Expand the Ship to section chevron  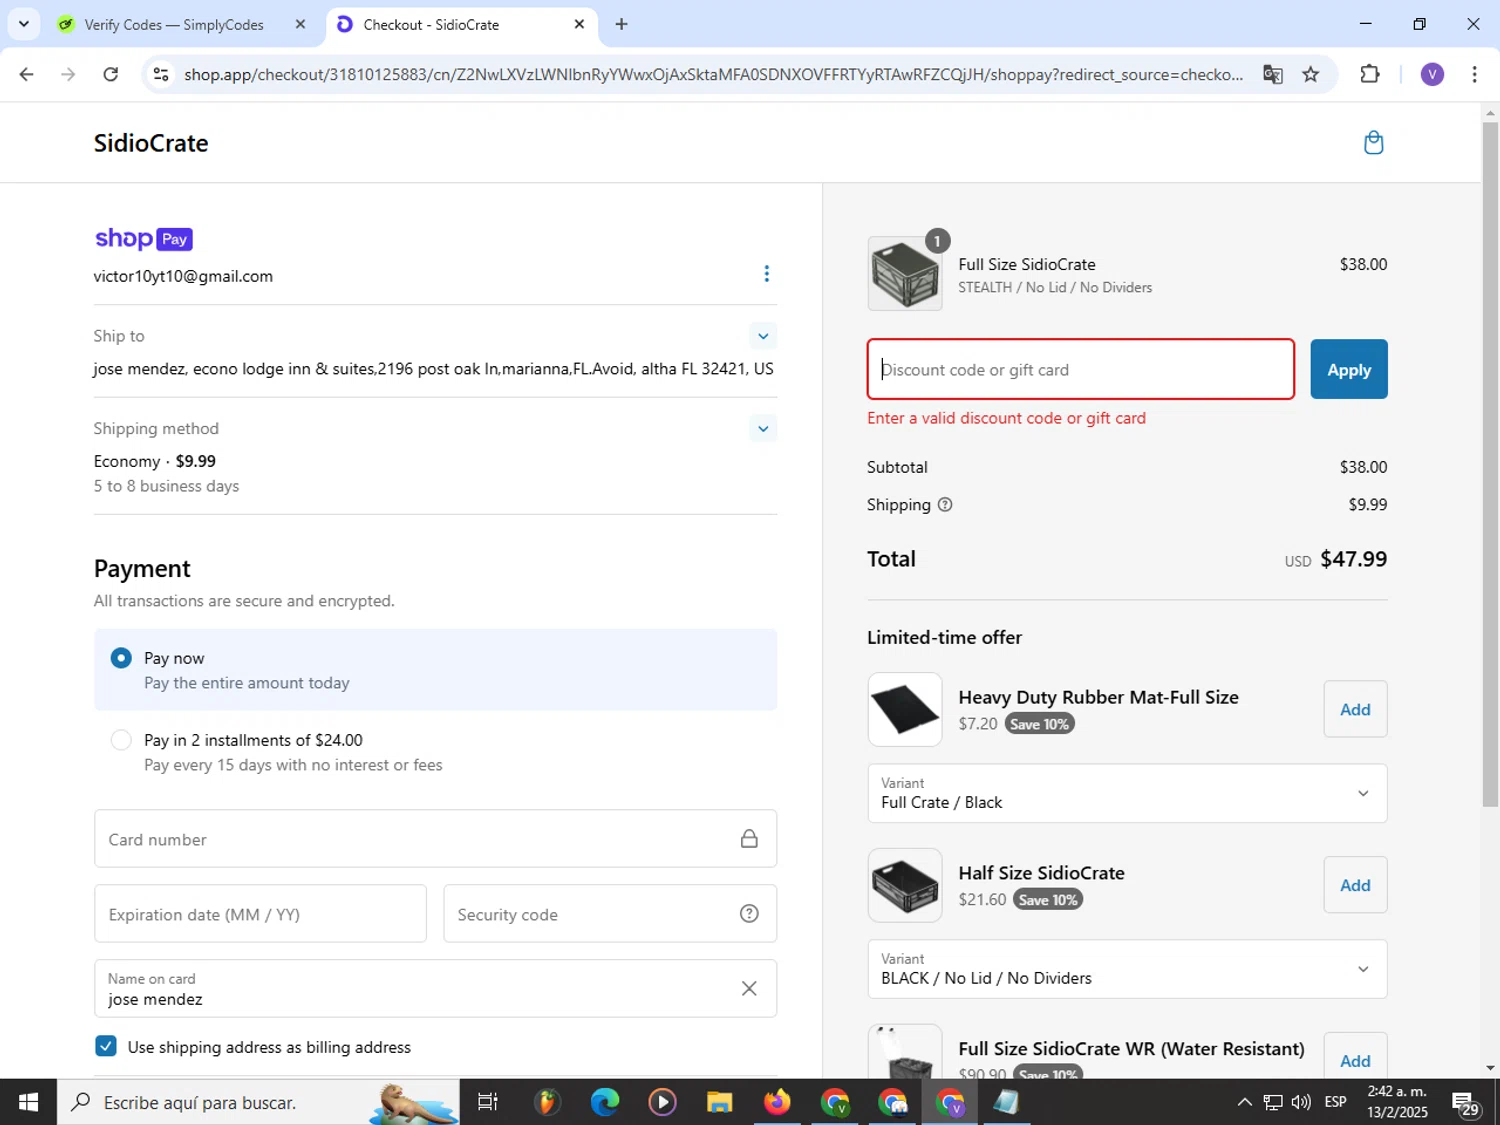pos(763,336)
